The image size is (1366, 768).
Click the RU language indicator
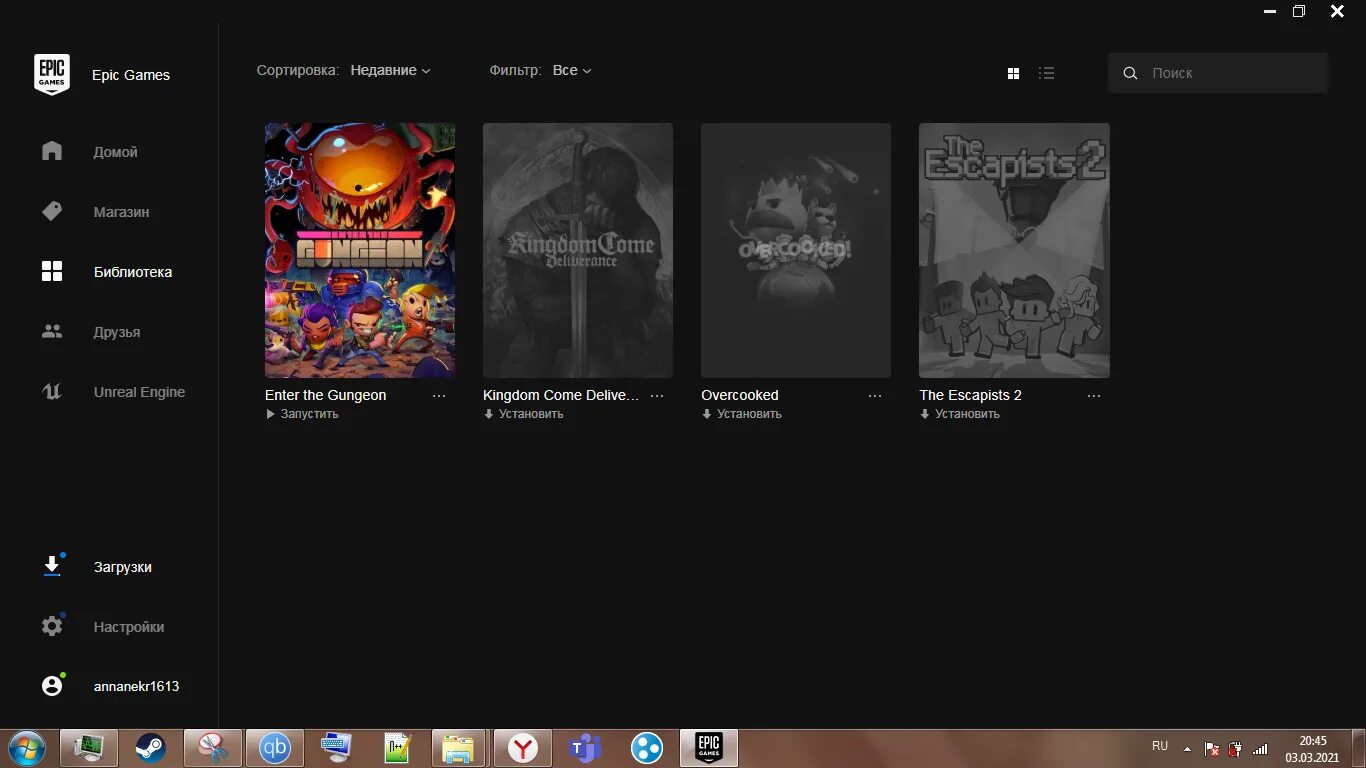[x=1160, y=746]
